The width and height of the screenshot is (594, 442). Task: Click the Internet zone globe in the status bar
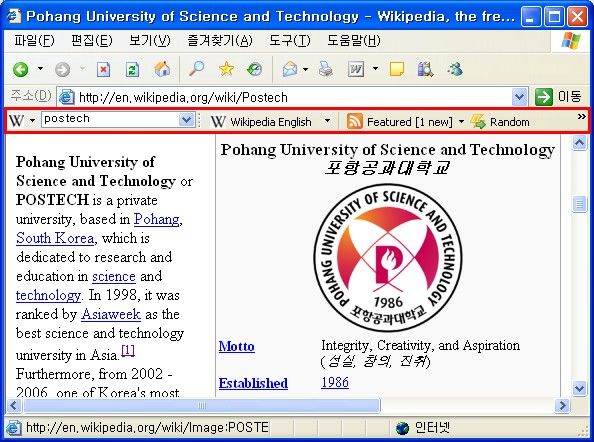402,428
